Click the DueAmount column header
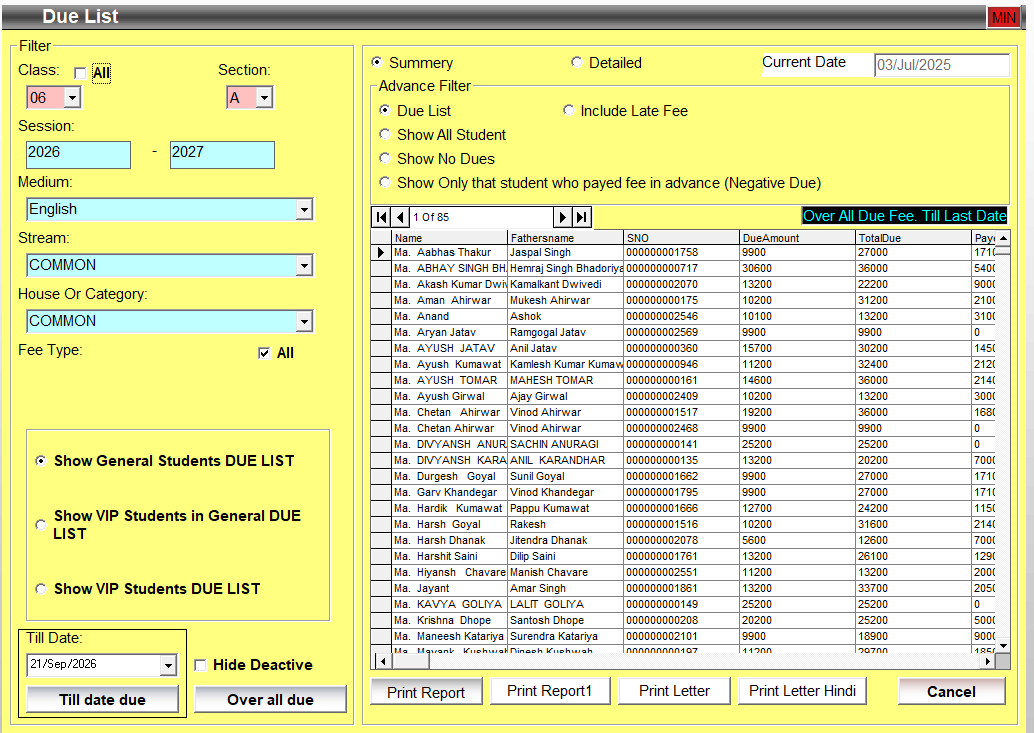This screenshot has height=733, width=1034. pyautogui.click(x=797, y=237)
